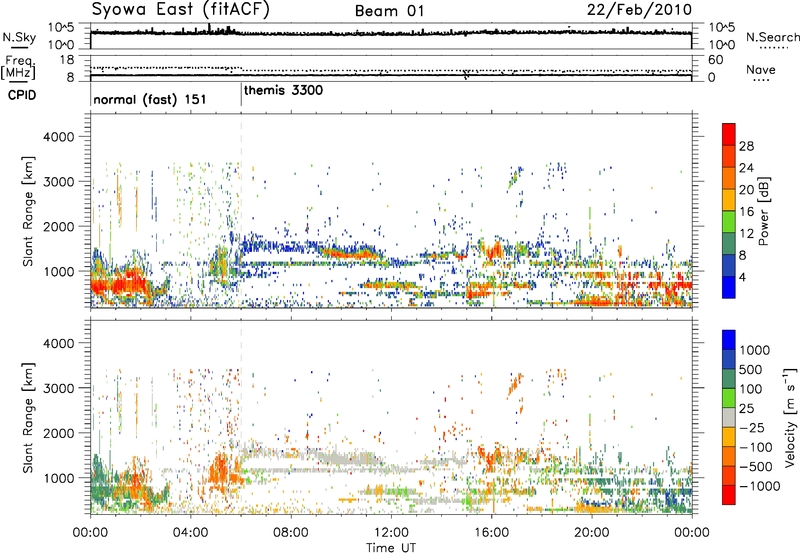
Task: Click the '-1000' label on Velocity colorbar
Action: click(760, 486)
